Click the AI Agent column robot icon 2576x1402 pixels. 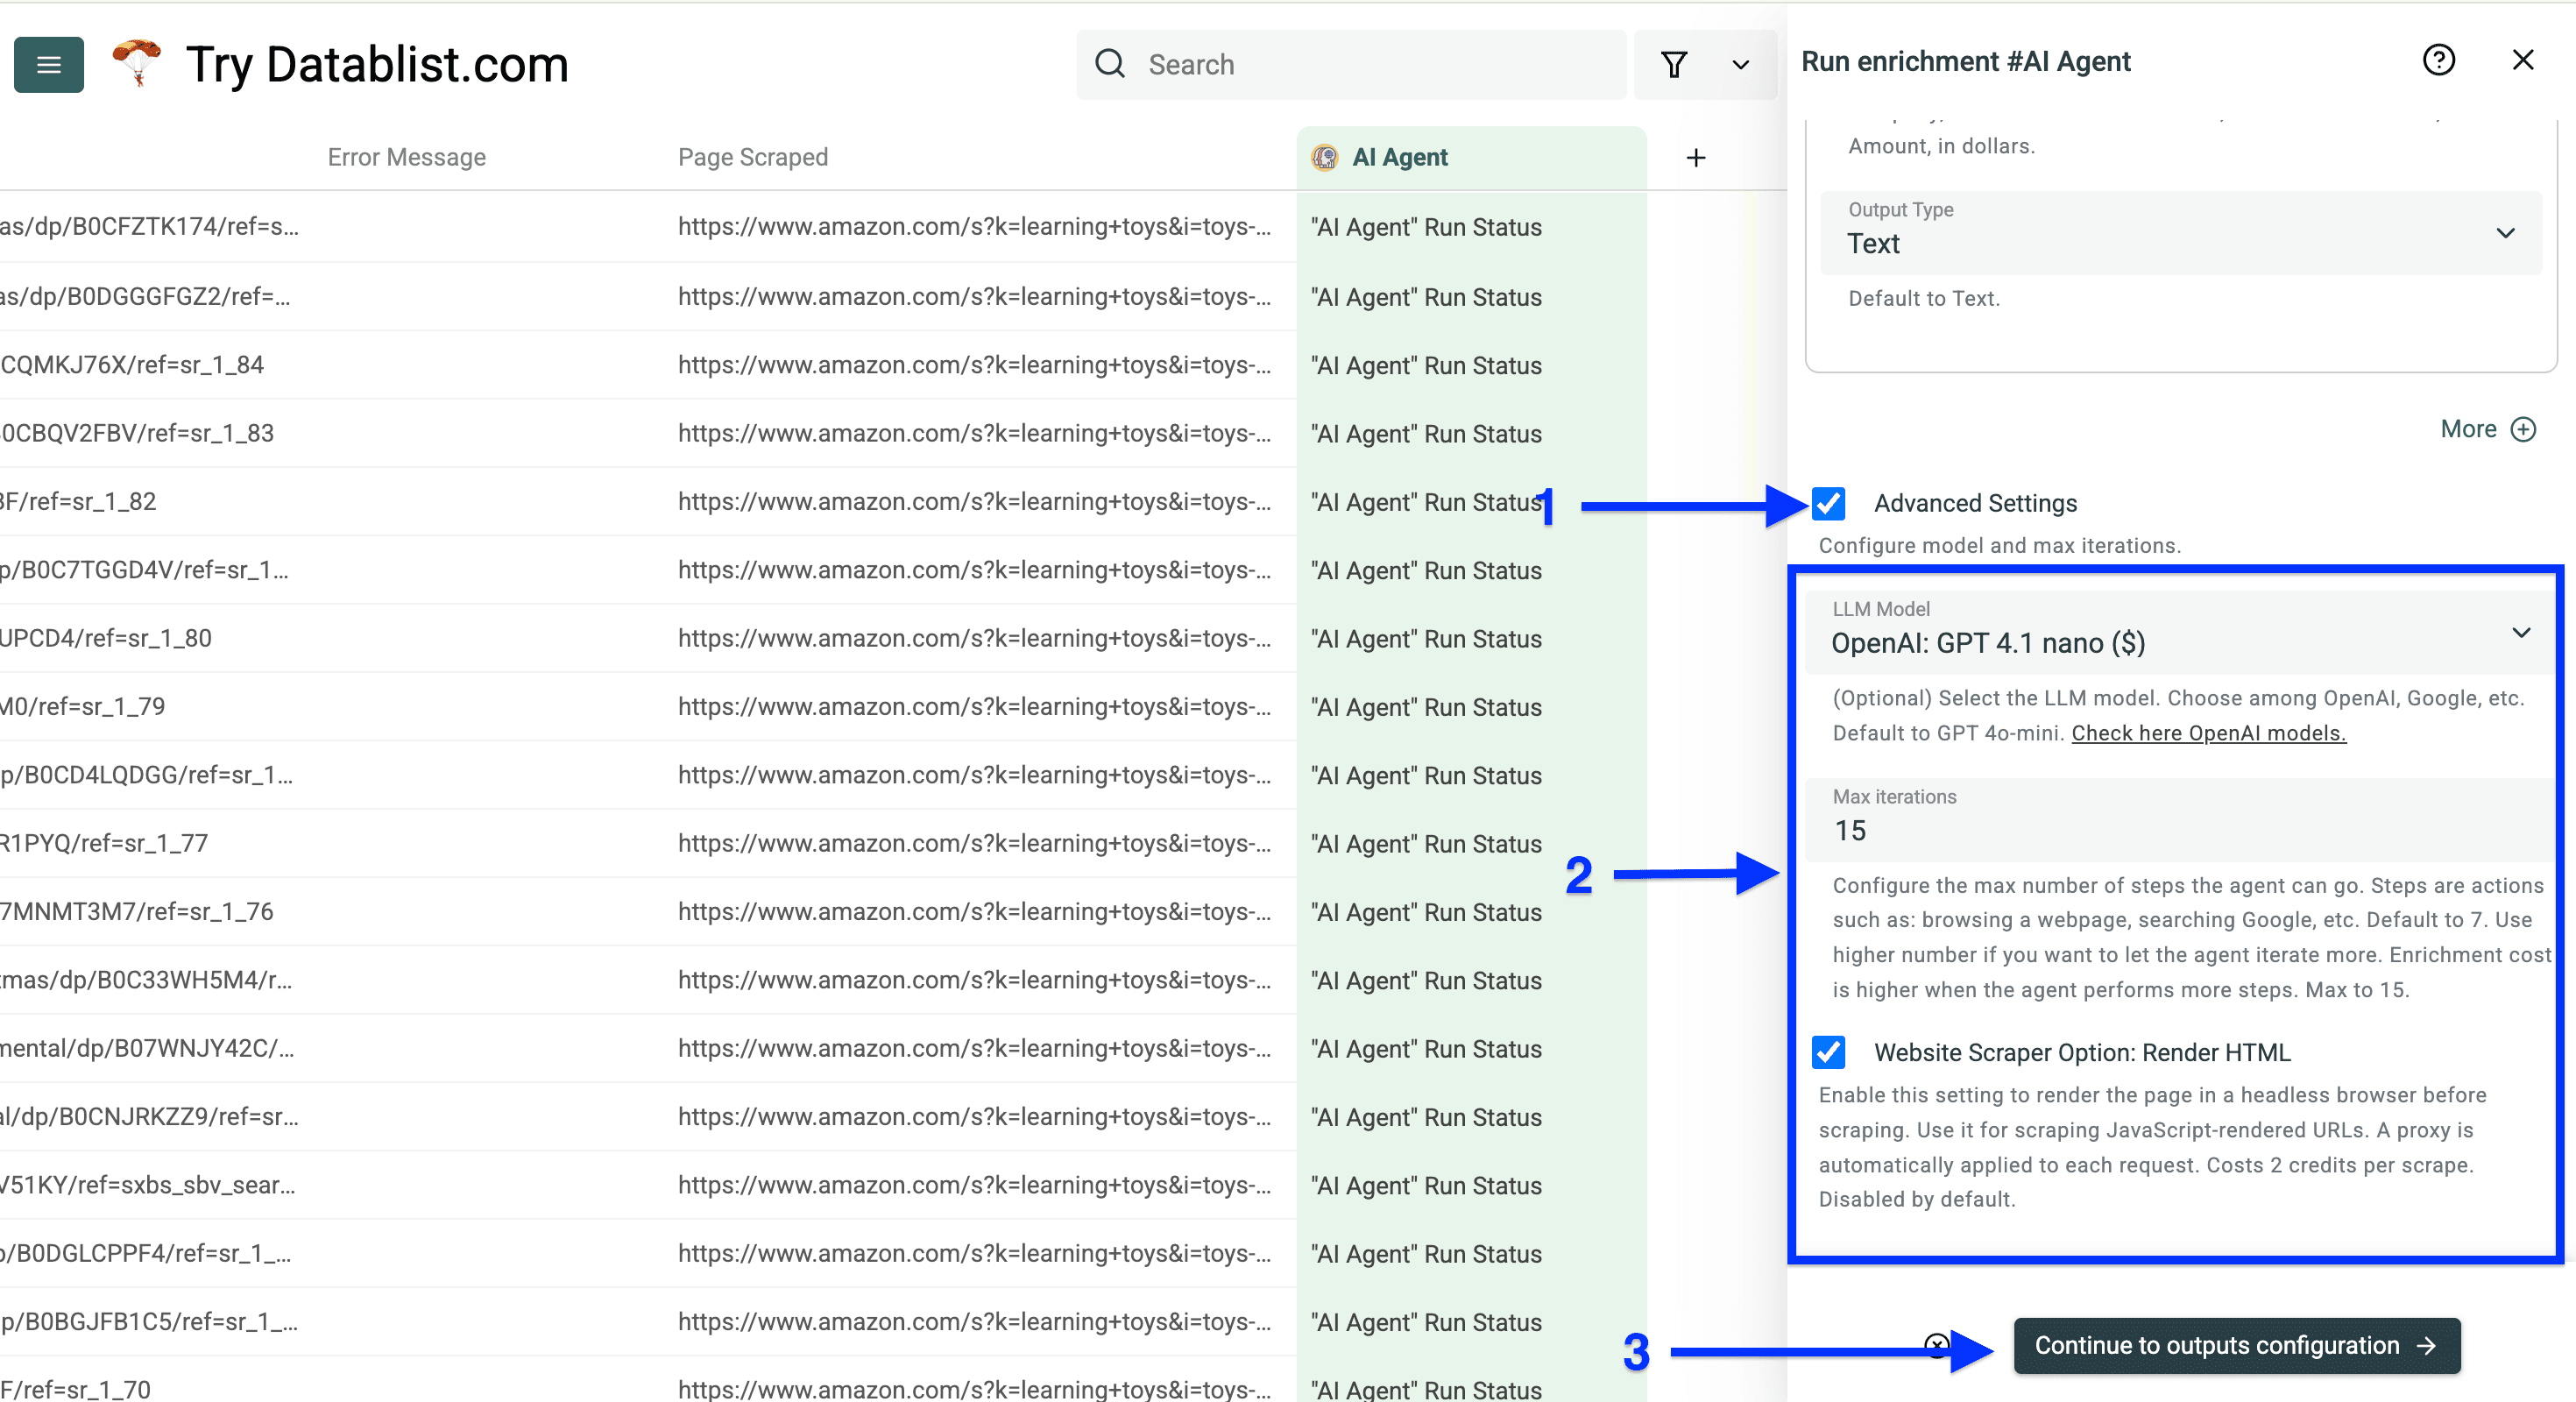click(x=1324, y=157)
